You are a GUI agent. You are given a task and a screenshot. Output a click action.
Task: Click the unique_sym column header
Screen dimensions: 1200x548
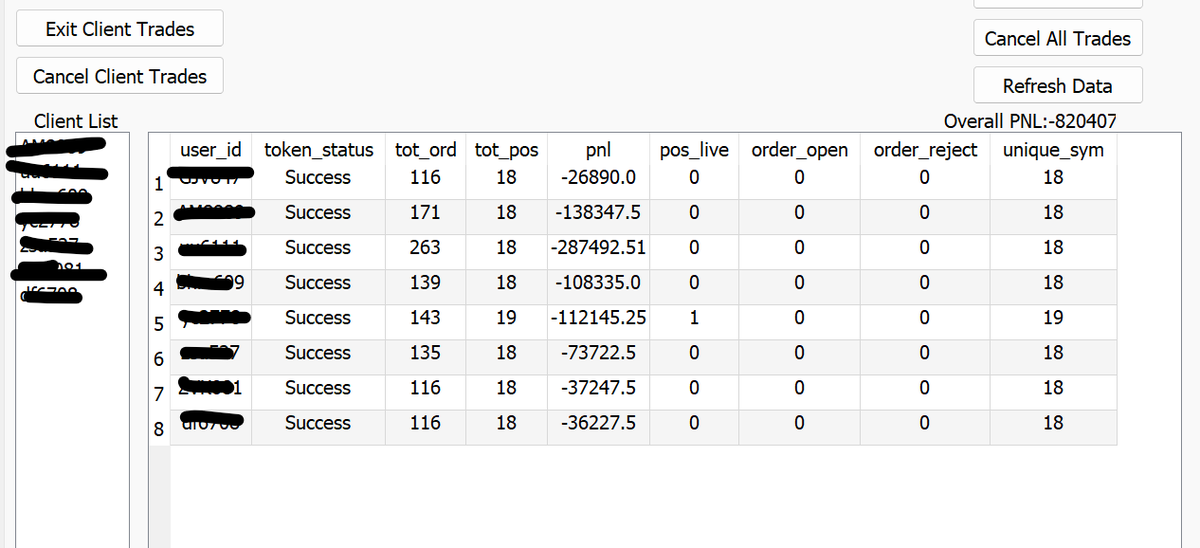(1052, 150)
